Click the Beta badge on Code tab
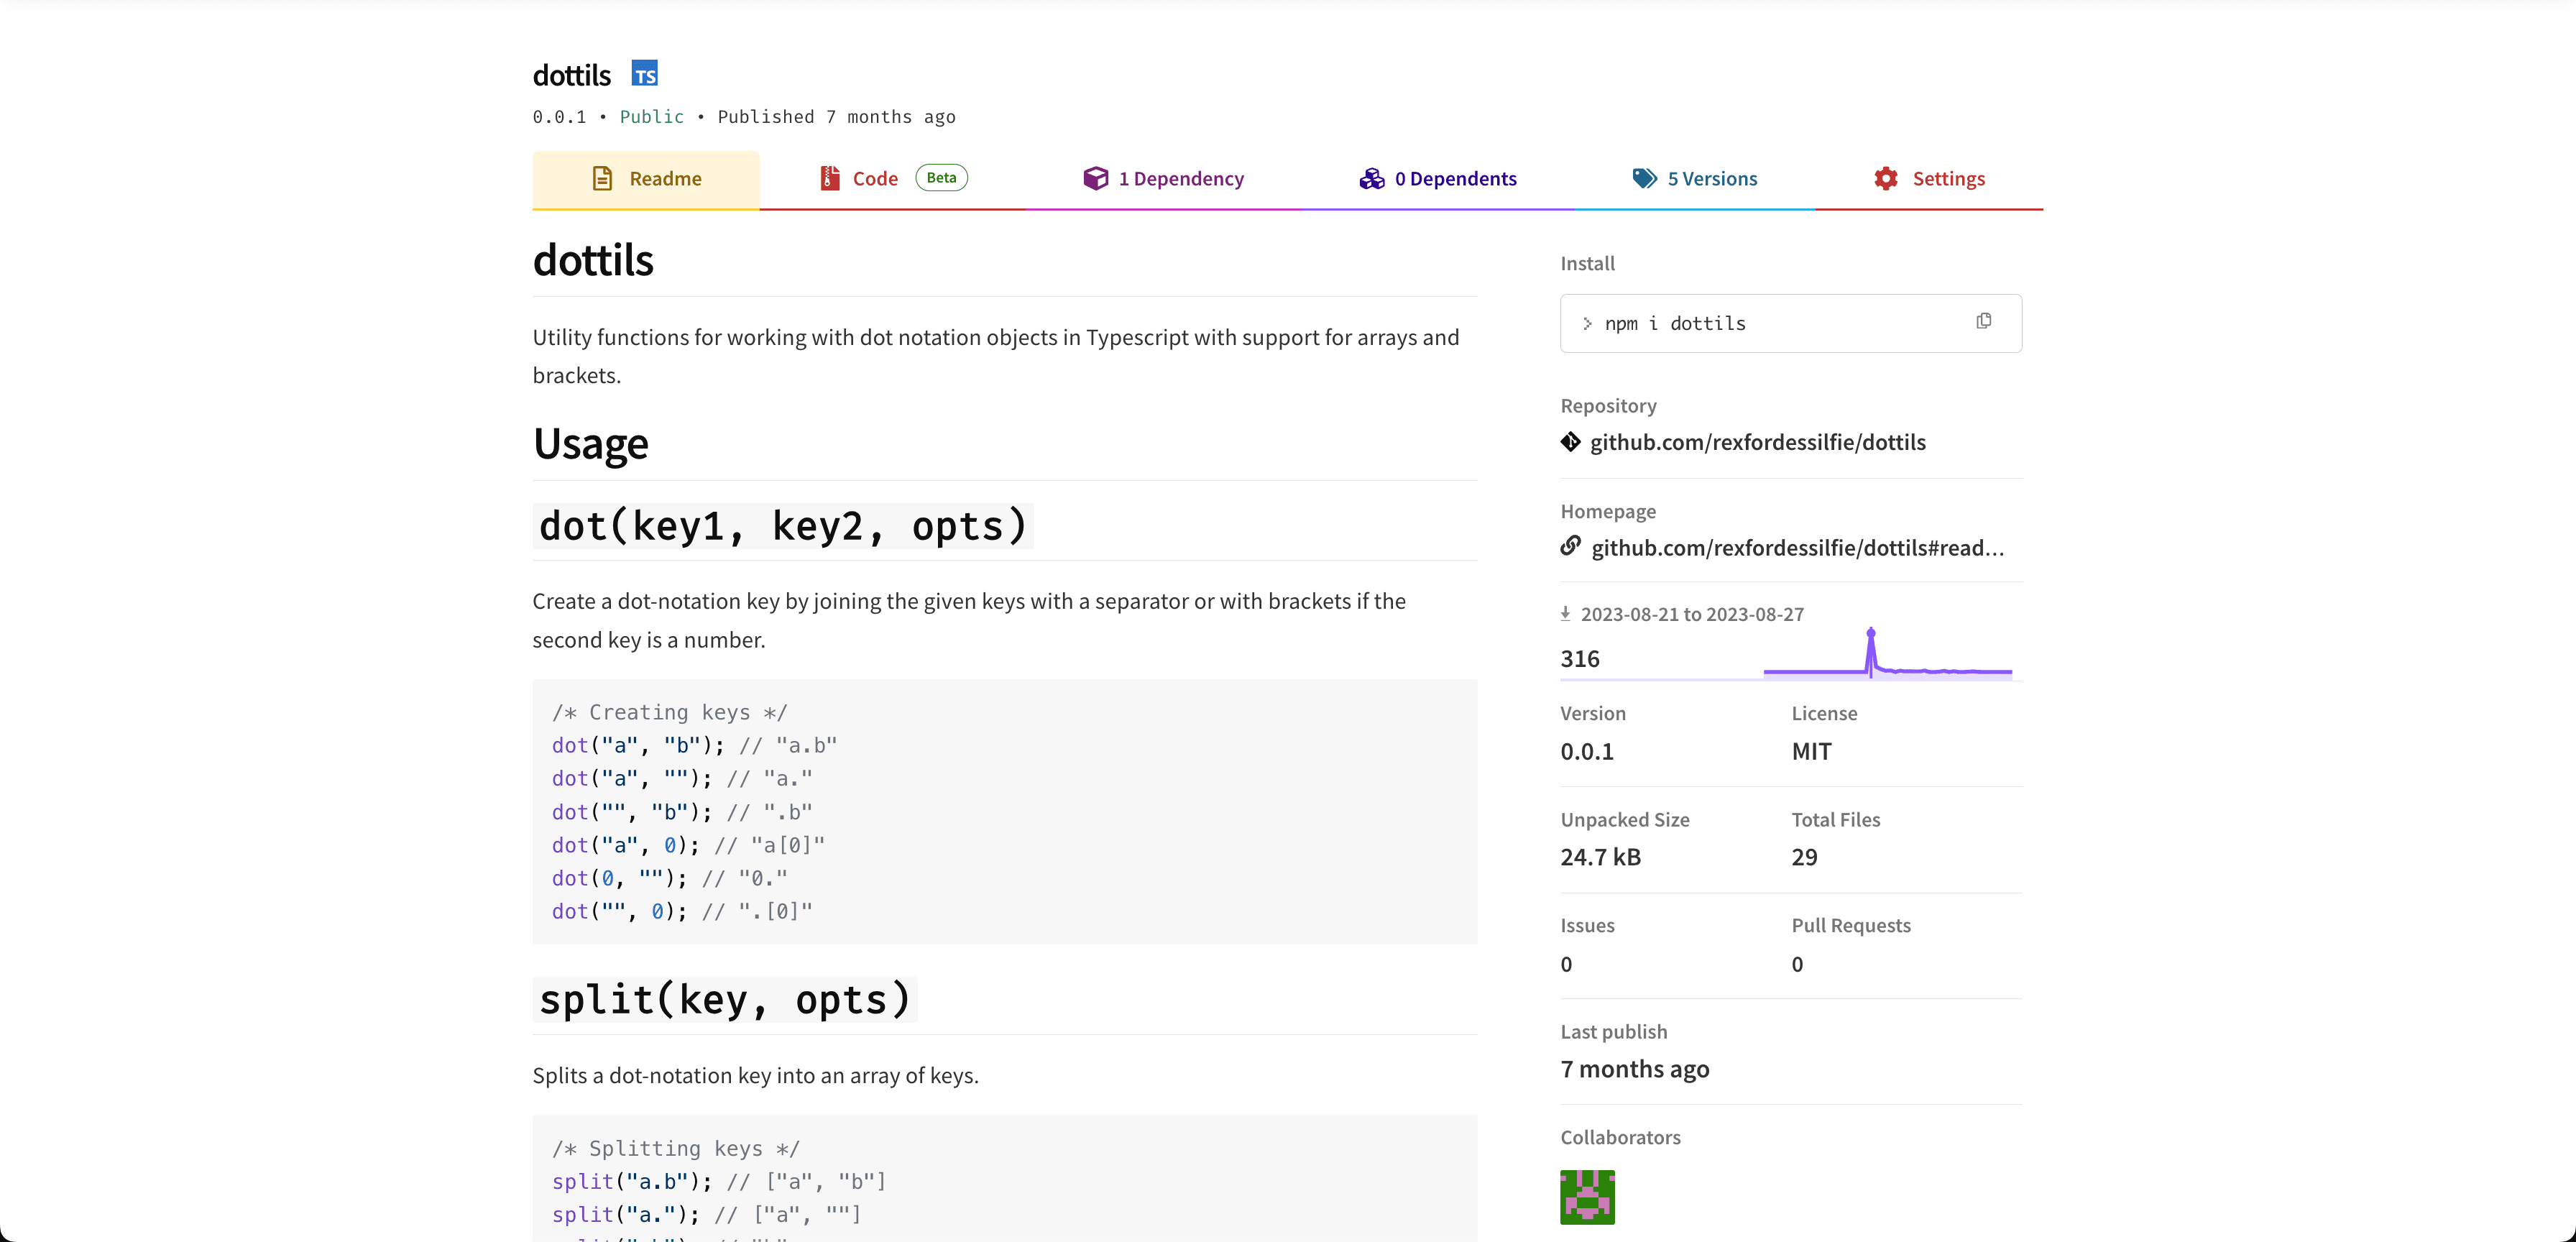Image resolution: width=2576 pixels, height=1242 pixels. 941,178
